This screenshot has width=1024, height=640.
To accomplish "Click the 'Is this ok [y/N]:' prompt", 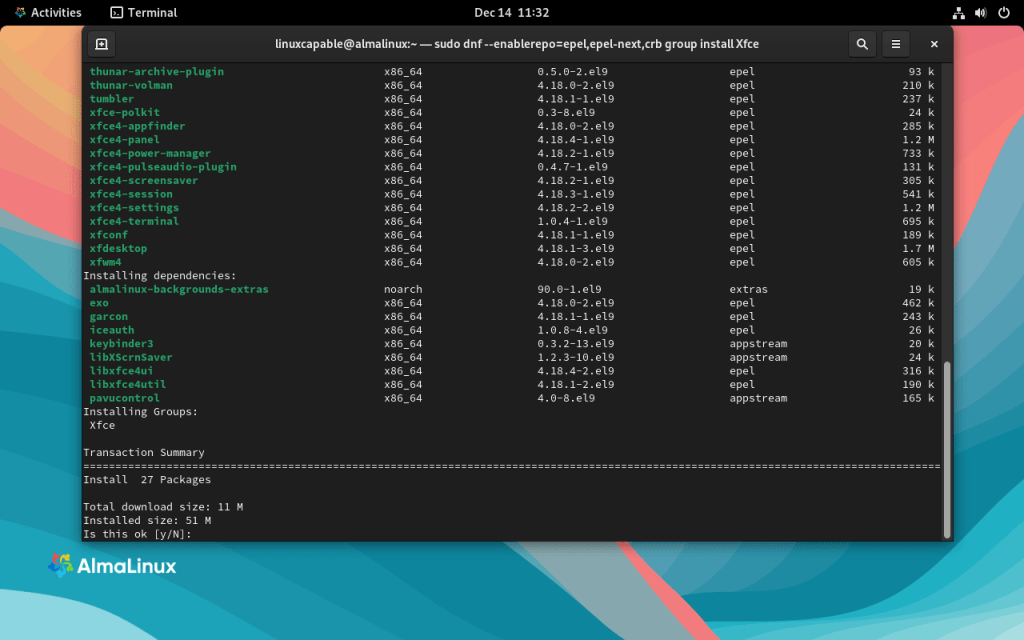I will [x=137, y=534].
